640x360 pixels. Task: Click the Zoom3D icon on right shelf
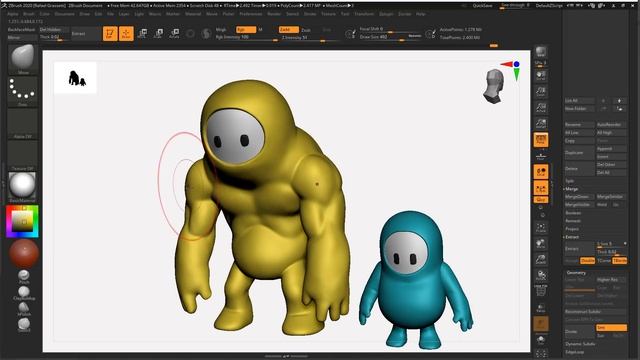[x=541, y=260]
